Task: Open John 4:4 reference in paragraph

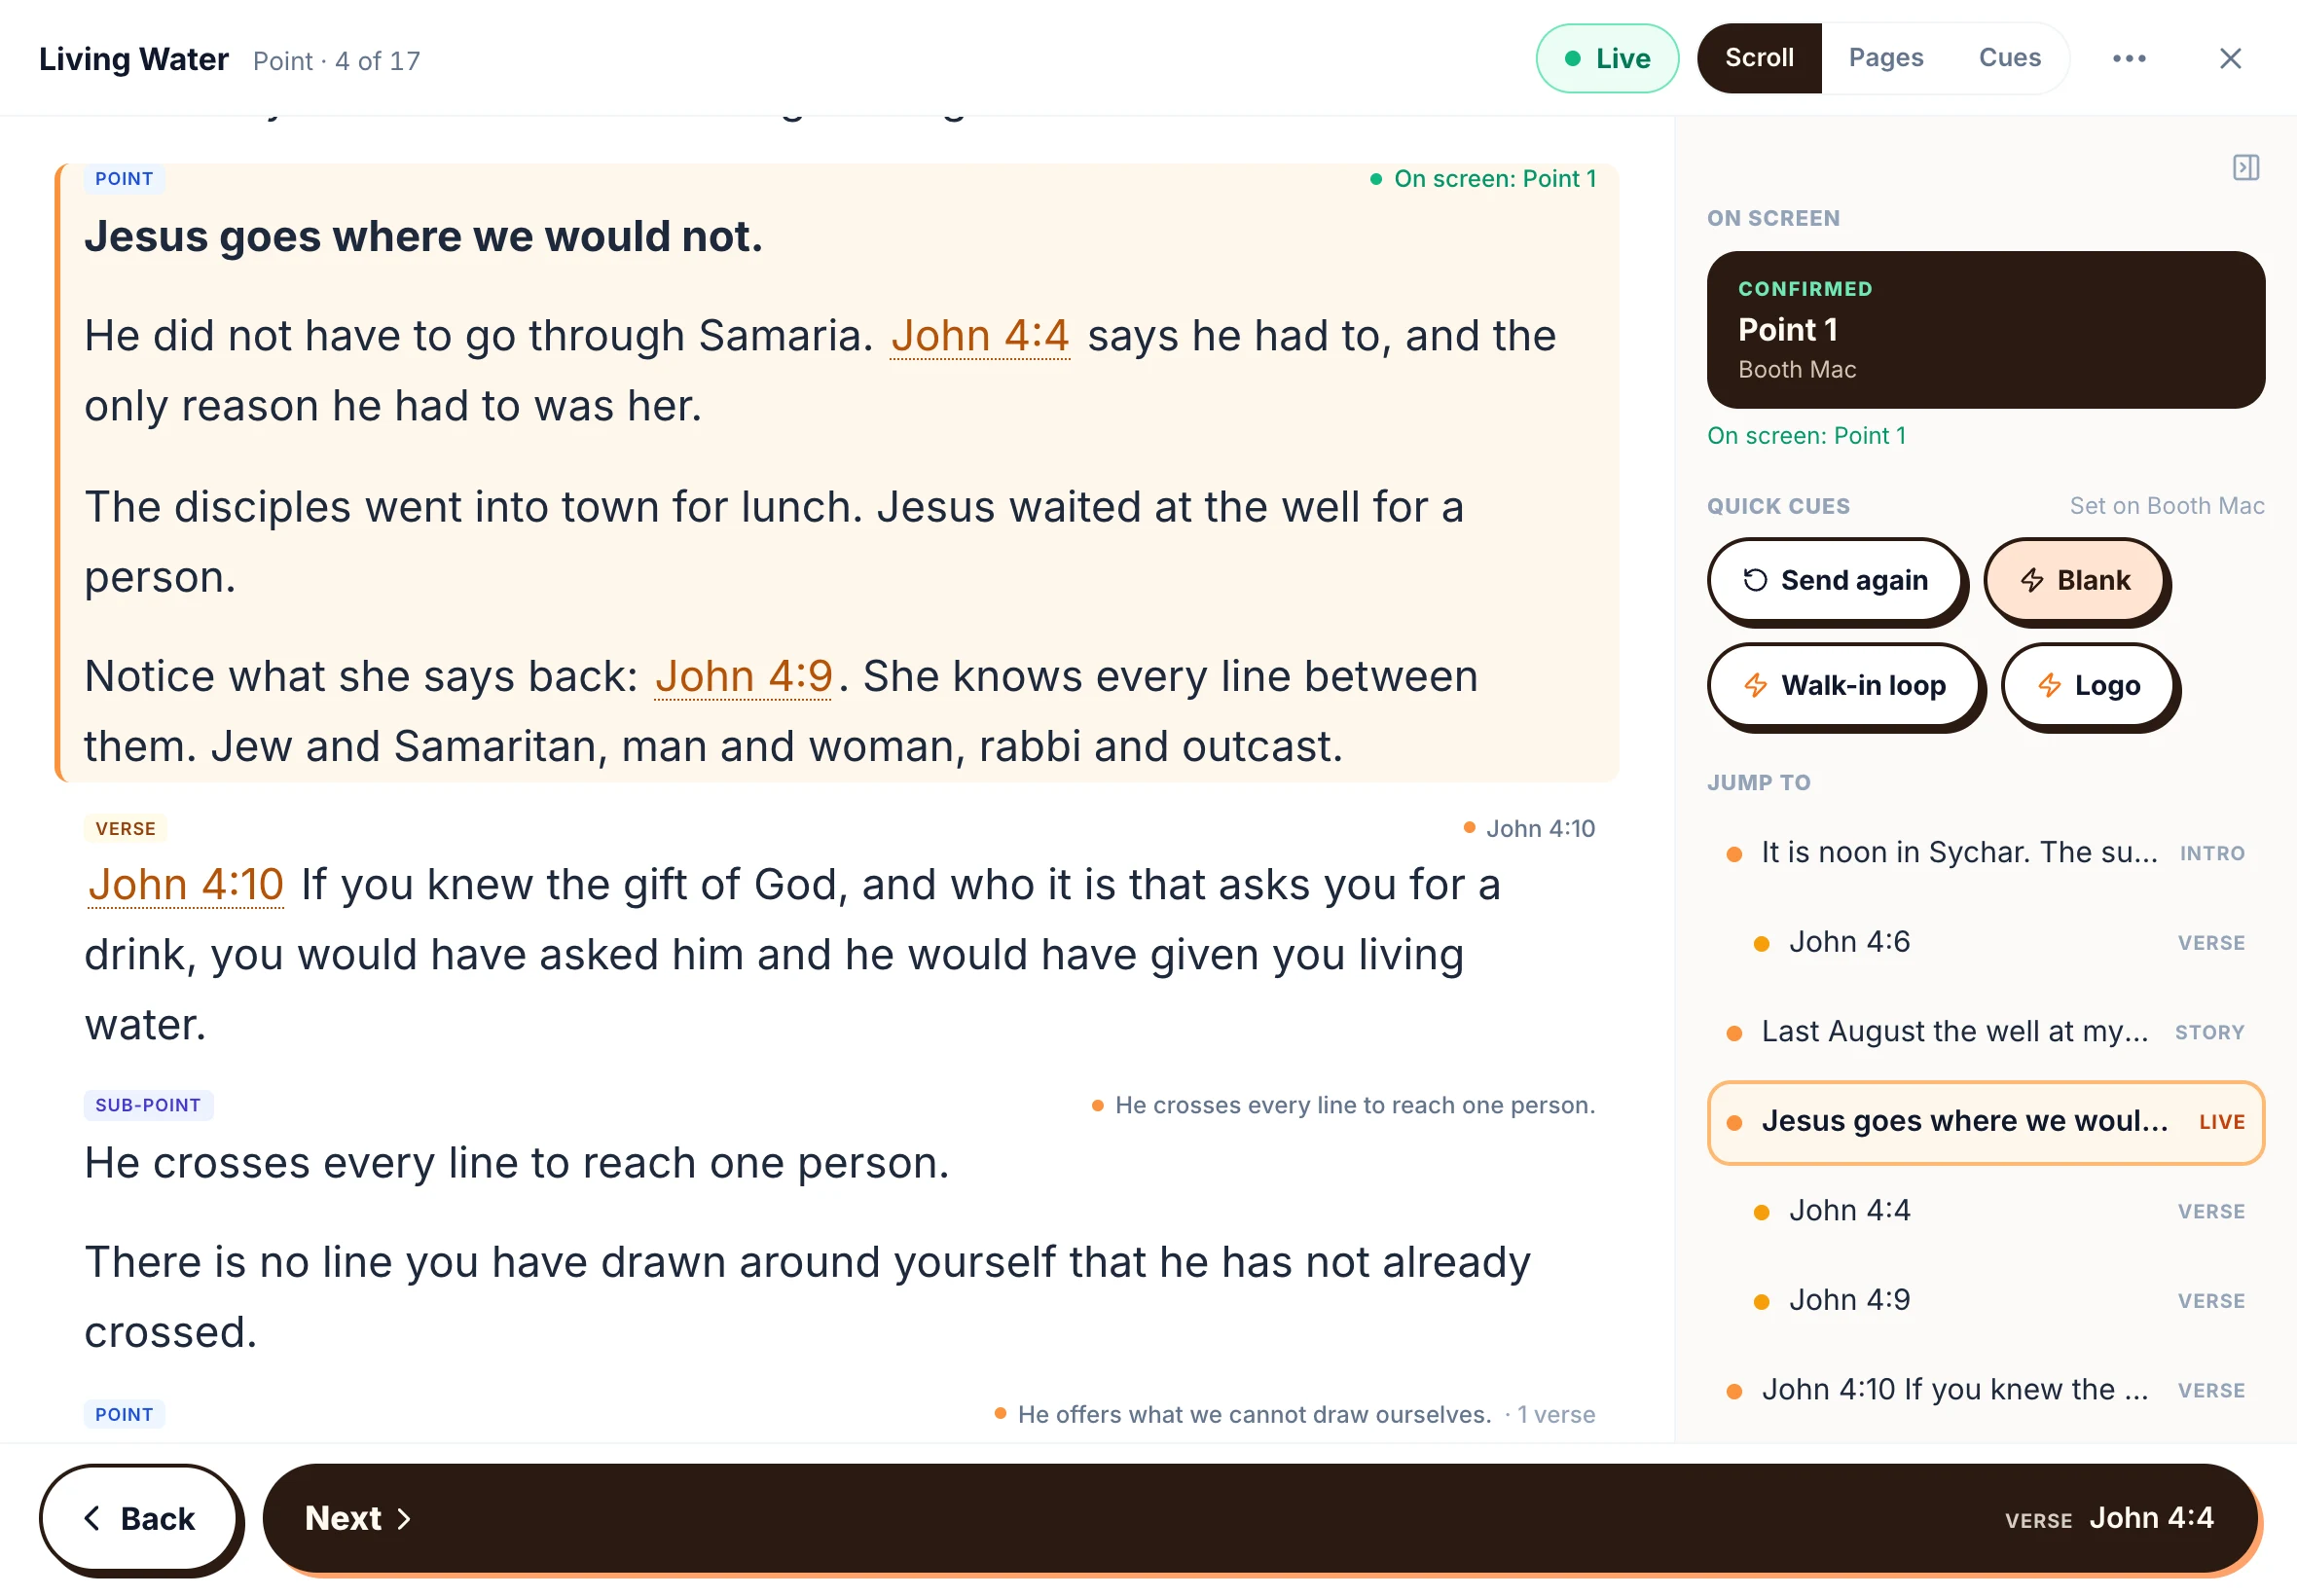Action: click(x=980, y=336)
